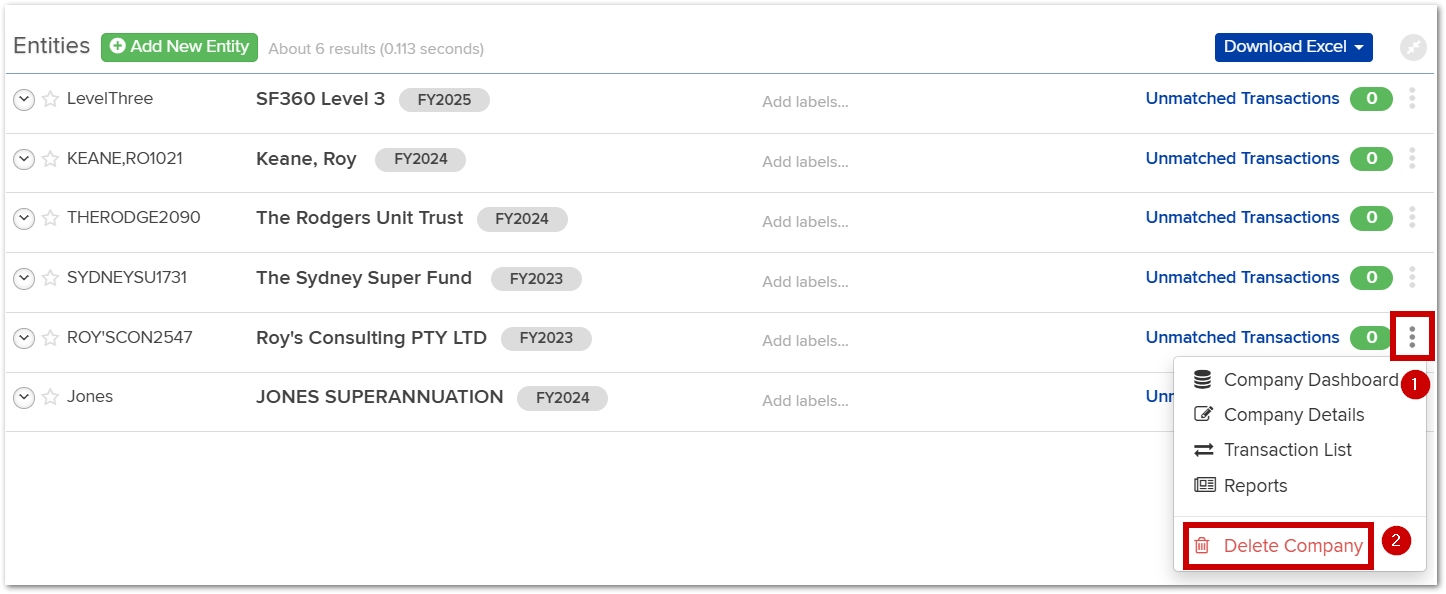
Task: Toggle favorite star for KEANE,RO1021
Action: coord(50,159)
